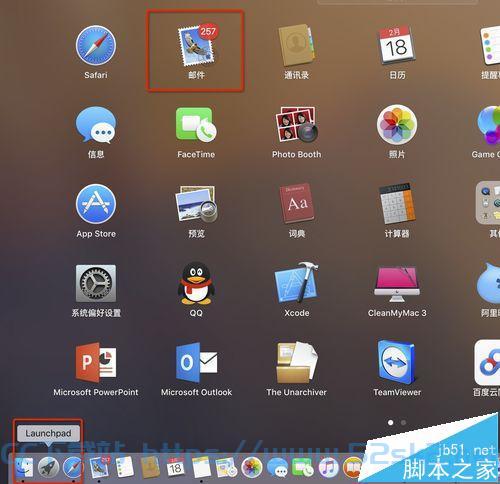
Task: Open iTunes from the Dock
Action: (329, 467)
